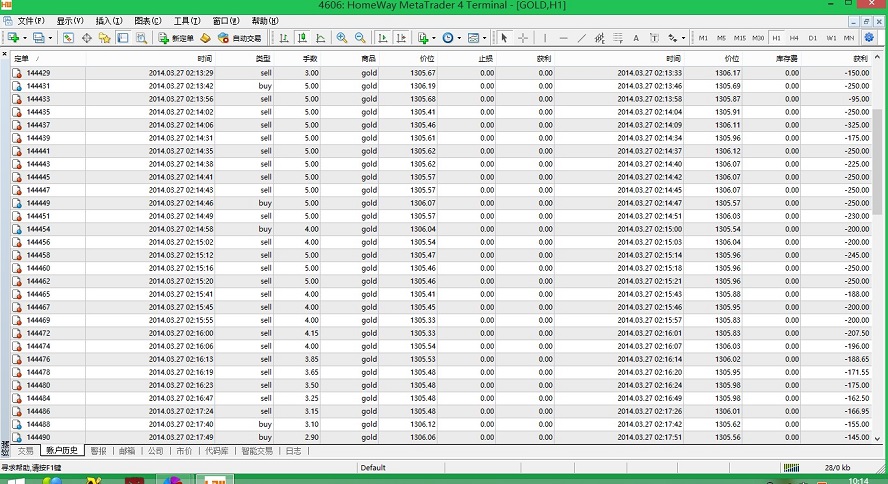Open the Strategy Tester icon
The image size is (888, 484).
tap(141, 38)
